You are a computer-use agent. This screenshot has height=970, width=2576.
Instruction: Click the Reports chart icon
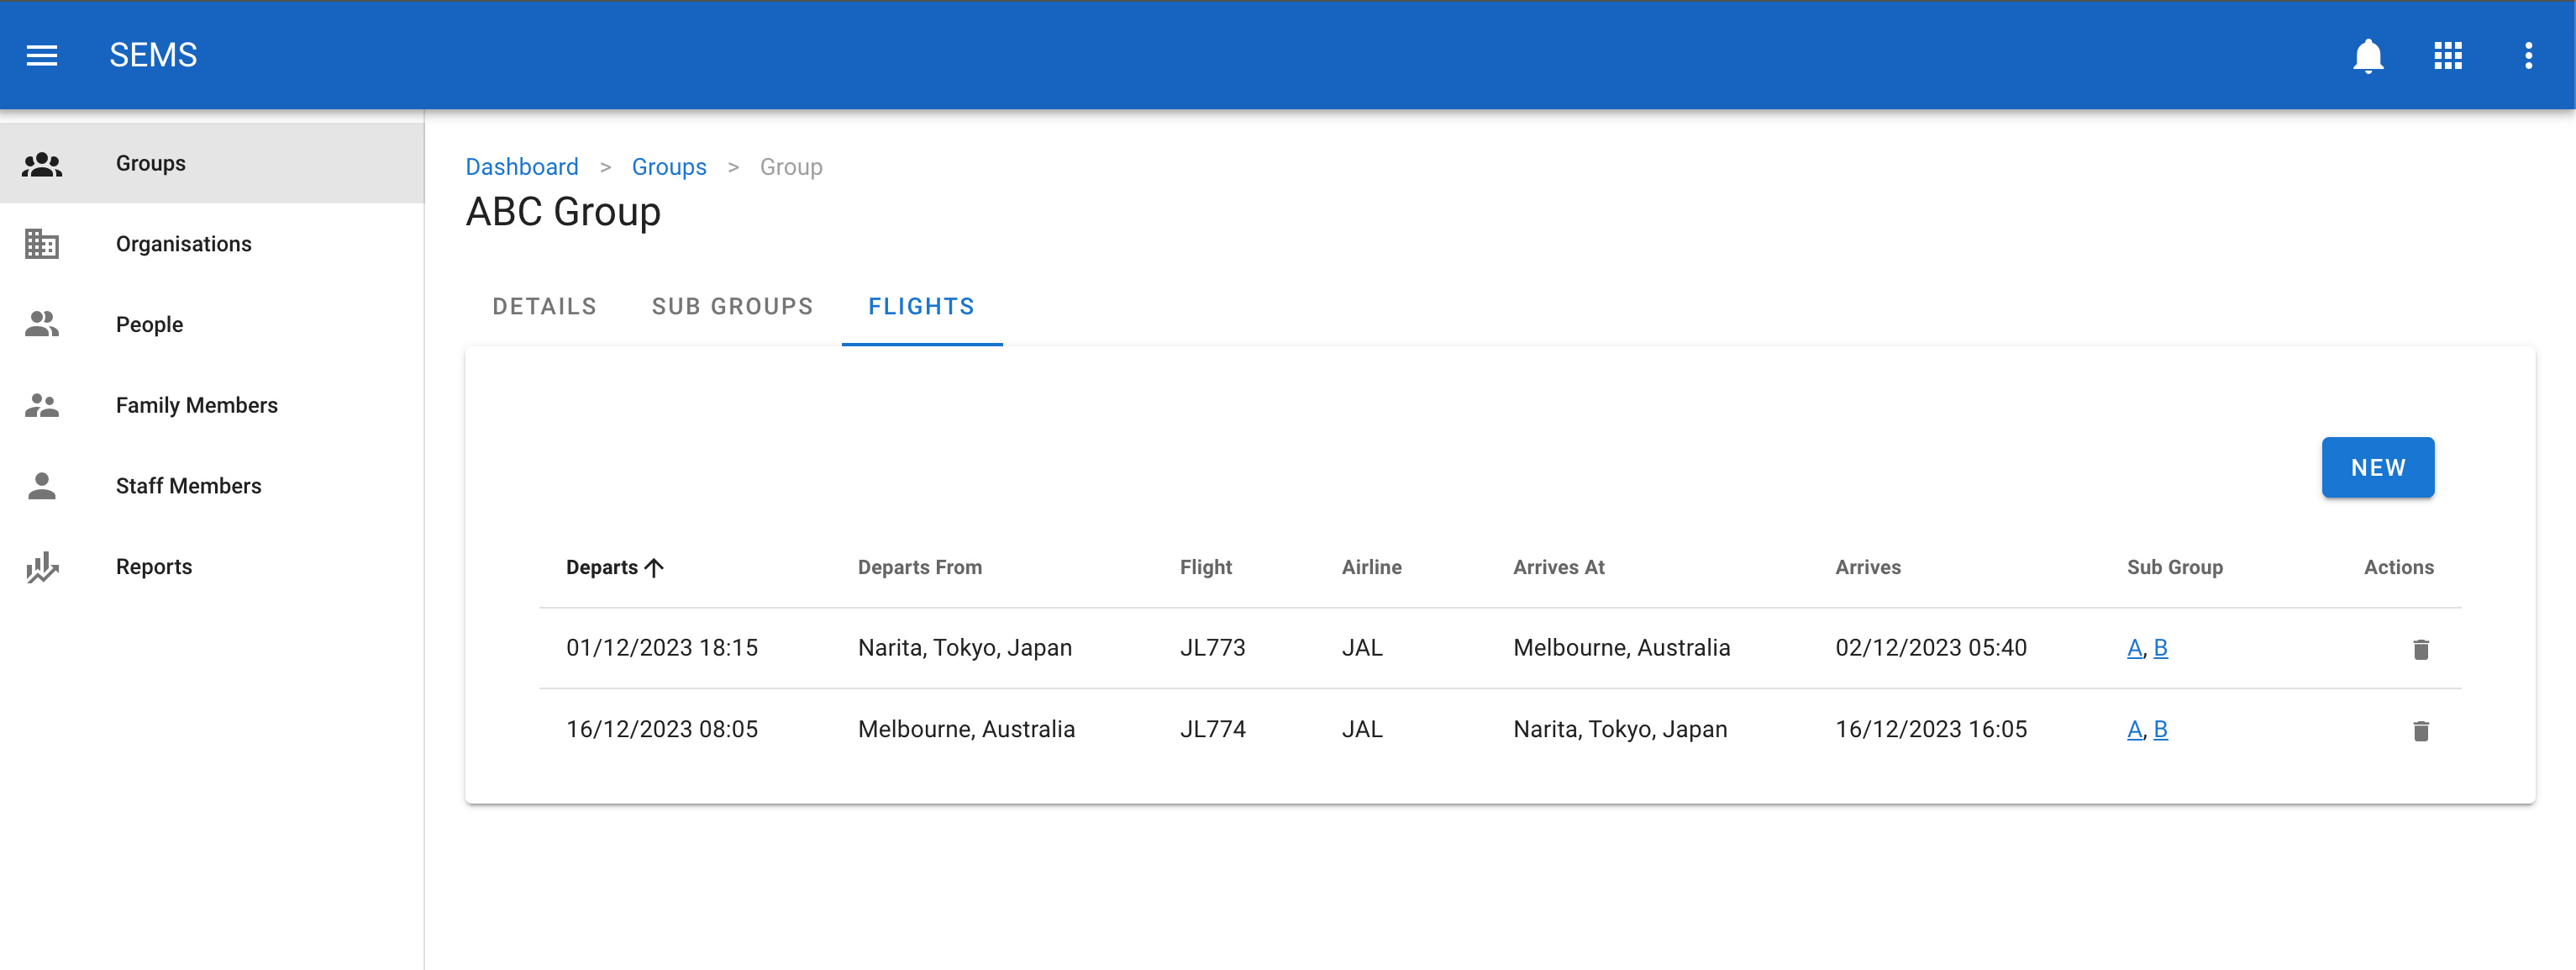coord(41,567)
